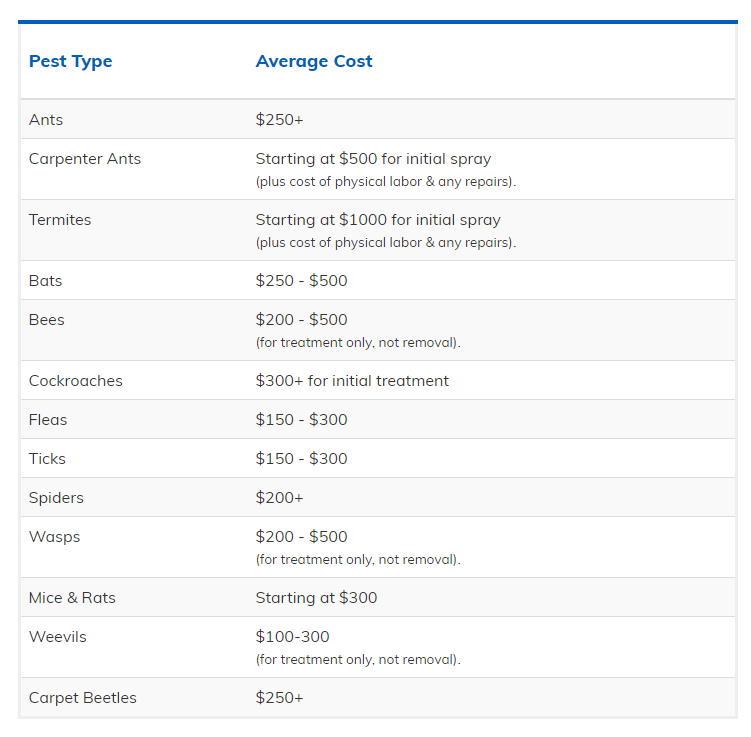The height and width of the screenshot is (737, 751).
Task: Click the Cockroaches pest name
Action: tap(76, 381)
